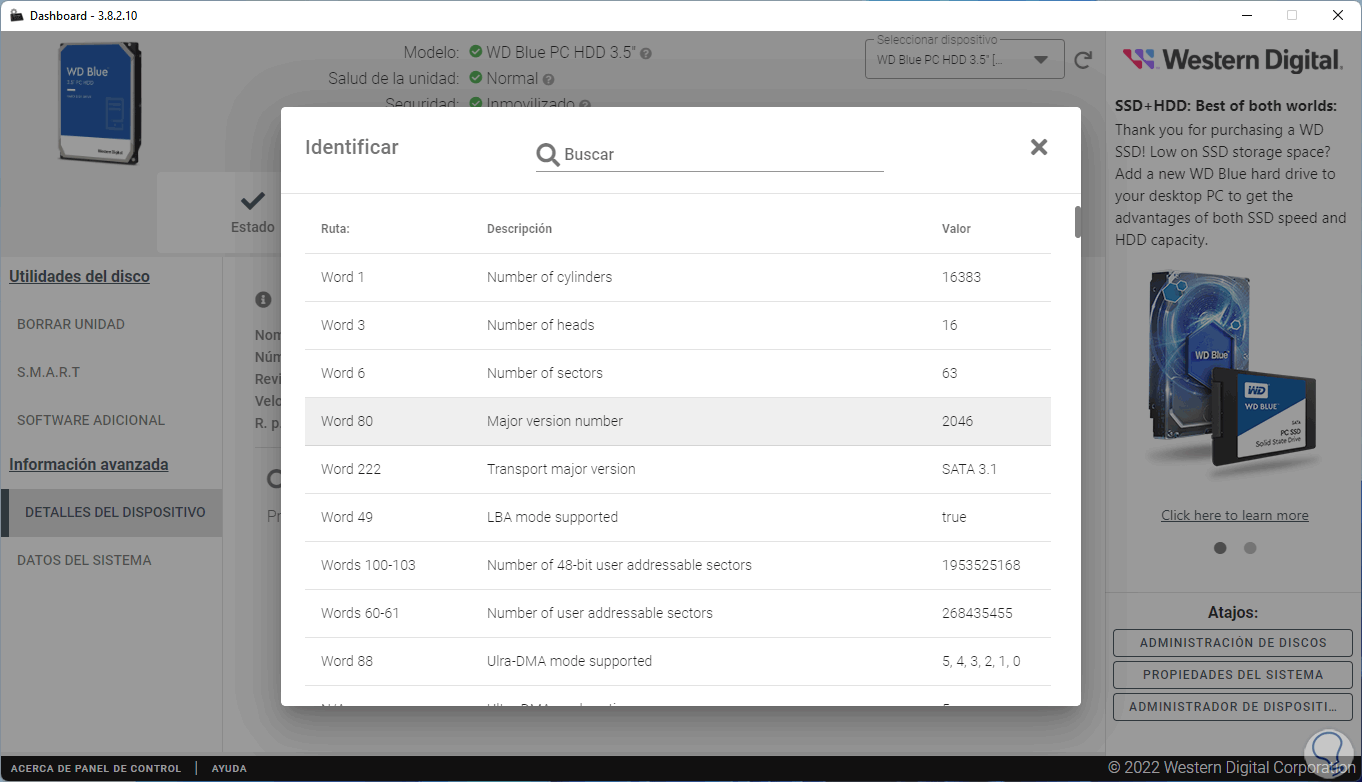Click the ADMINISTRACIÓN DE DISCOS shortcut button
This screenshot has height=782, width=1362.
tap(1232, 643)
